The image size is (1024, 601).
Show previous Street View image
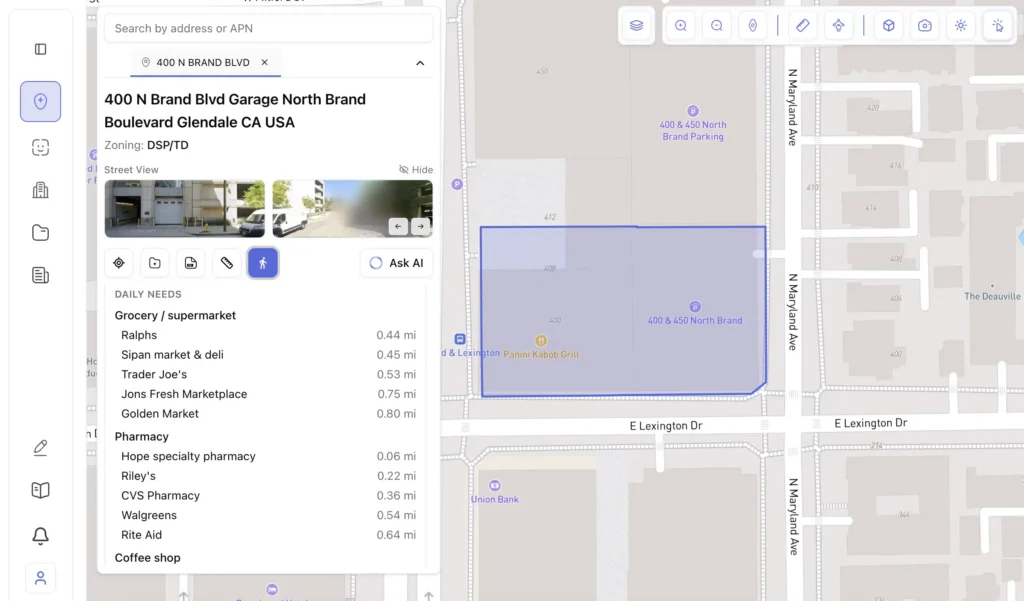coord(398,226)
